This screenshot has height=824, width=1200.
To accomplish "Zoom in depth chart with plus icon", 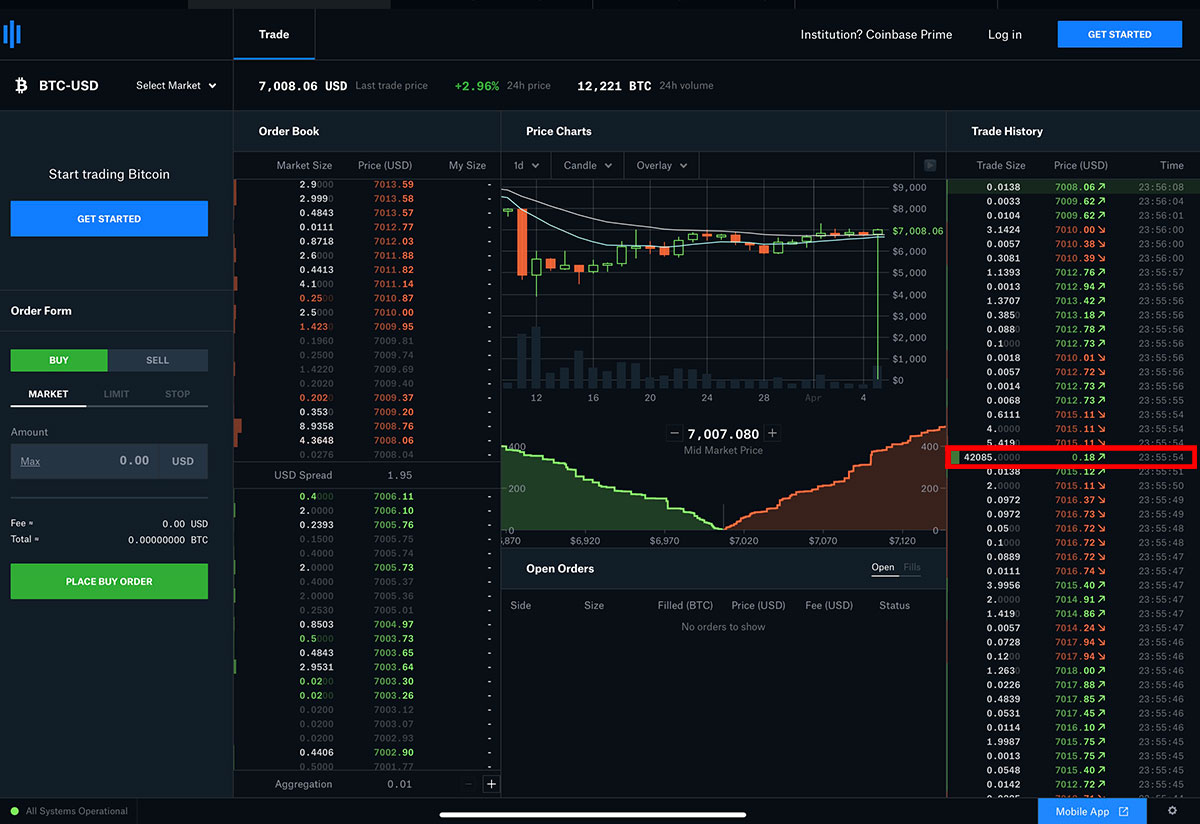I will (772, 434).
